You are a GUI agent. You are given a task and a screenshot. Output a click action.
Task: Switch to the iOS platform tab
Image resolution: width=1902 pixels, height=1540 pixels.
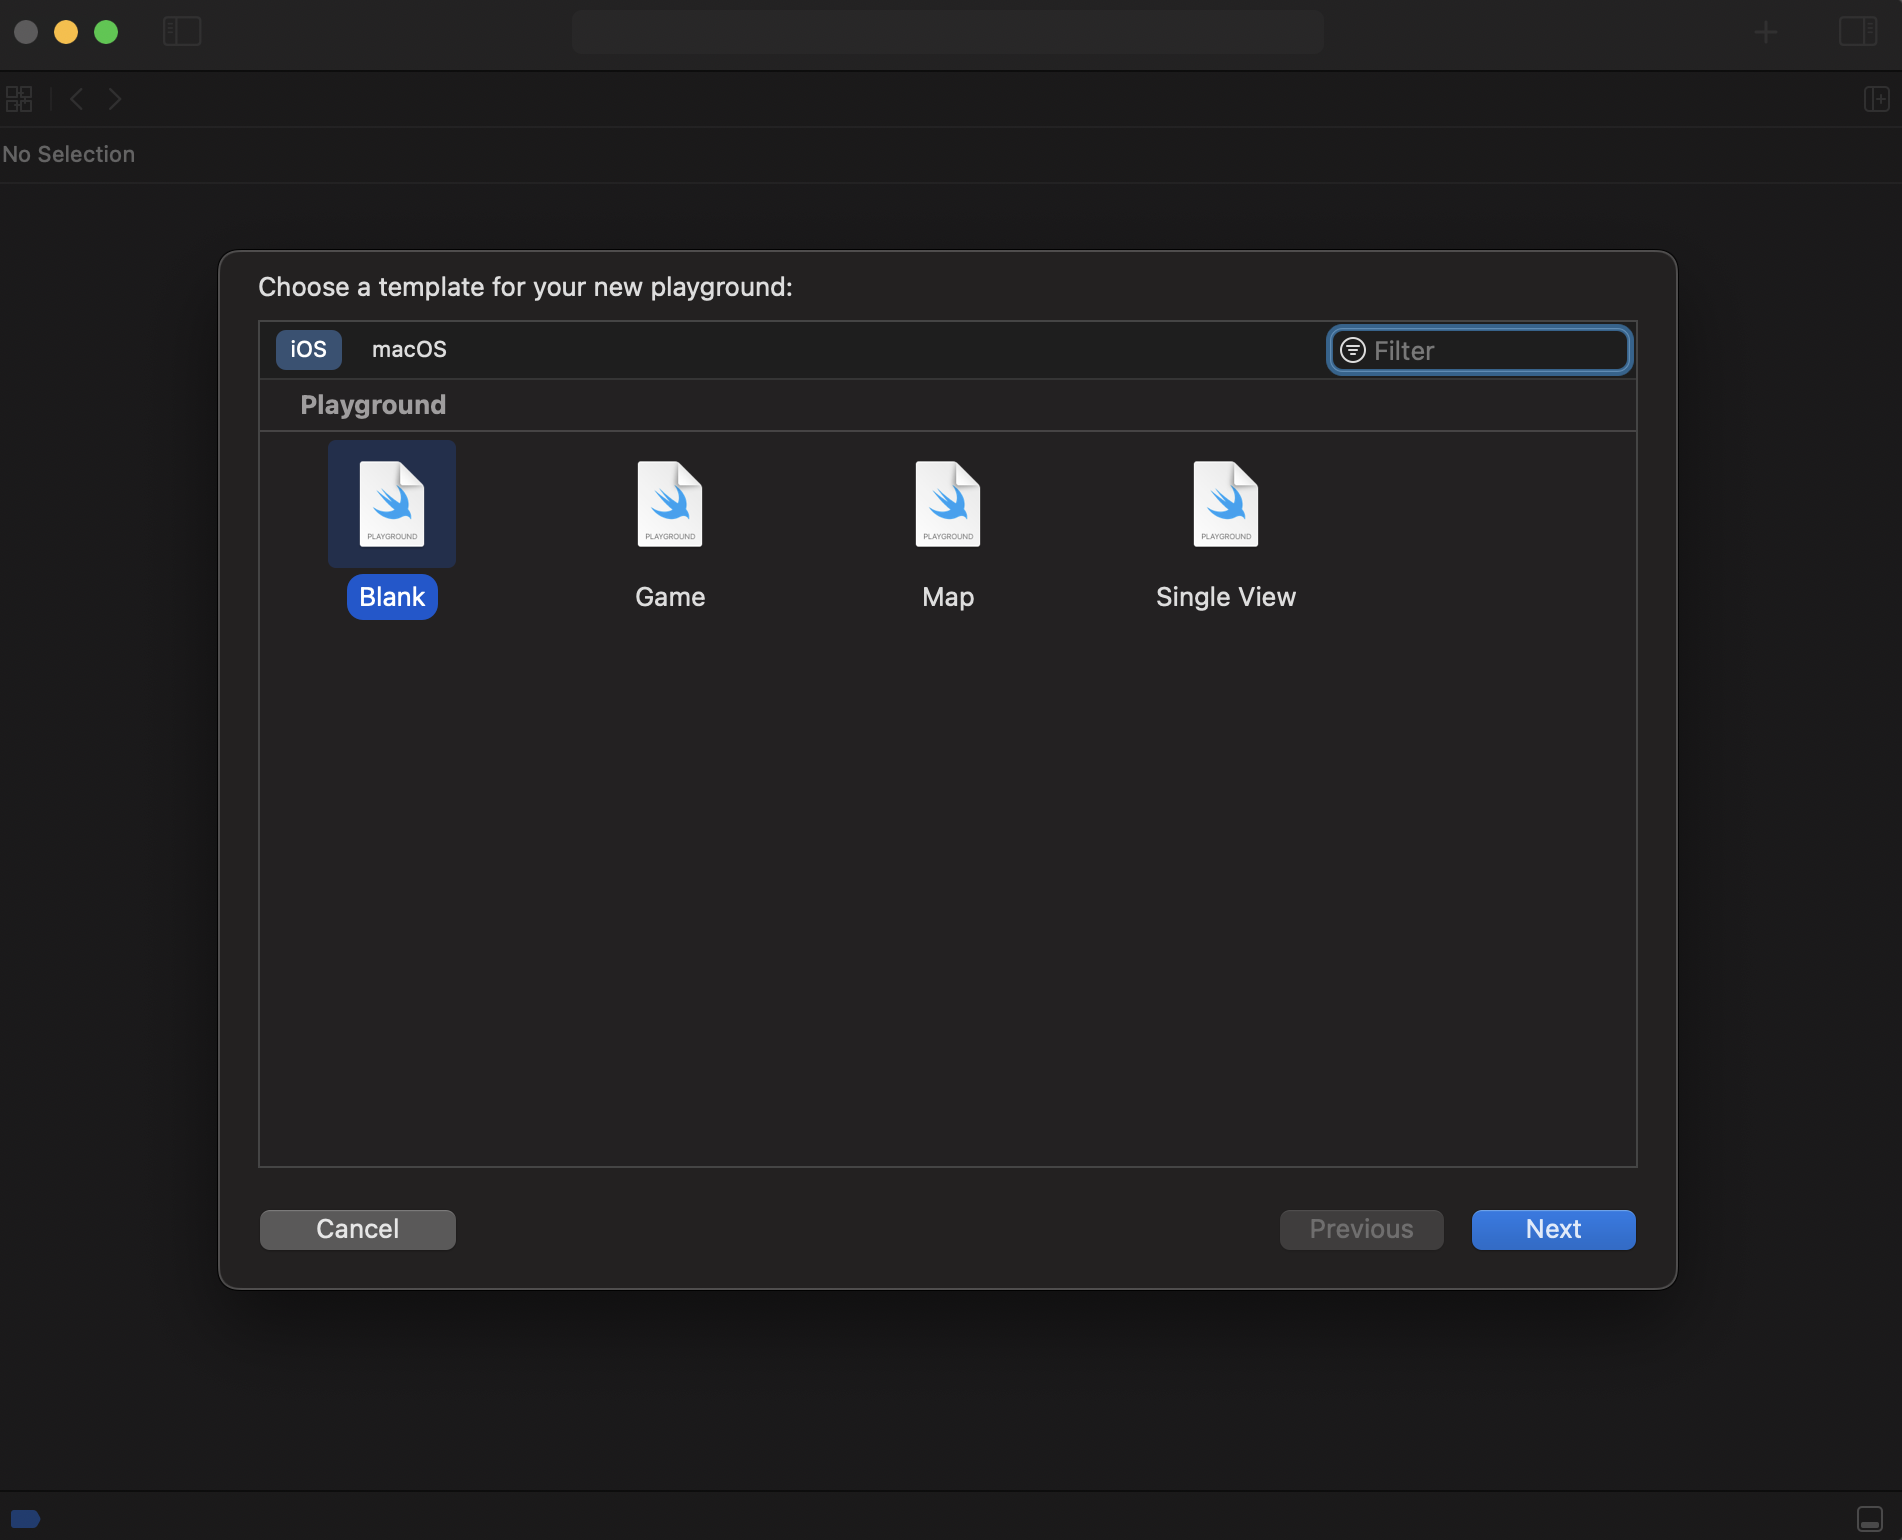pos(308,349)
